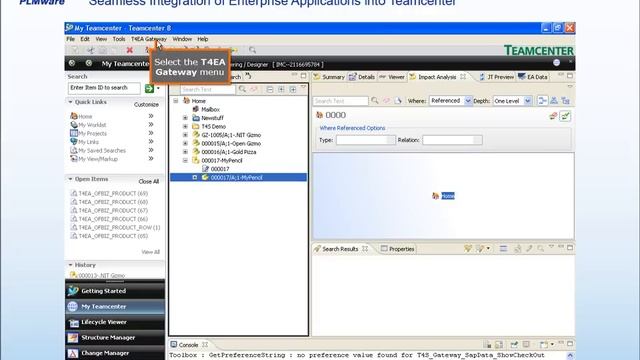Open the T4EA Gateway menu
This screenshot has height=360, width=640.
pos(149,39)
